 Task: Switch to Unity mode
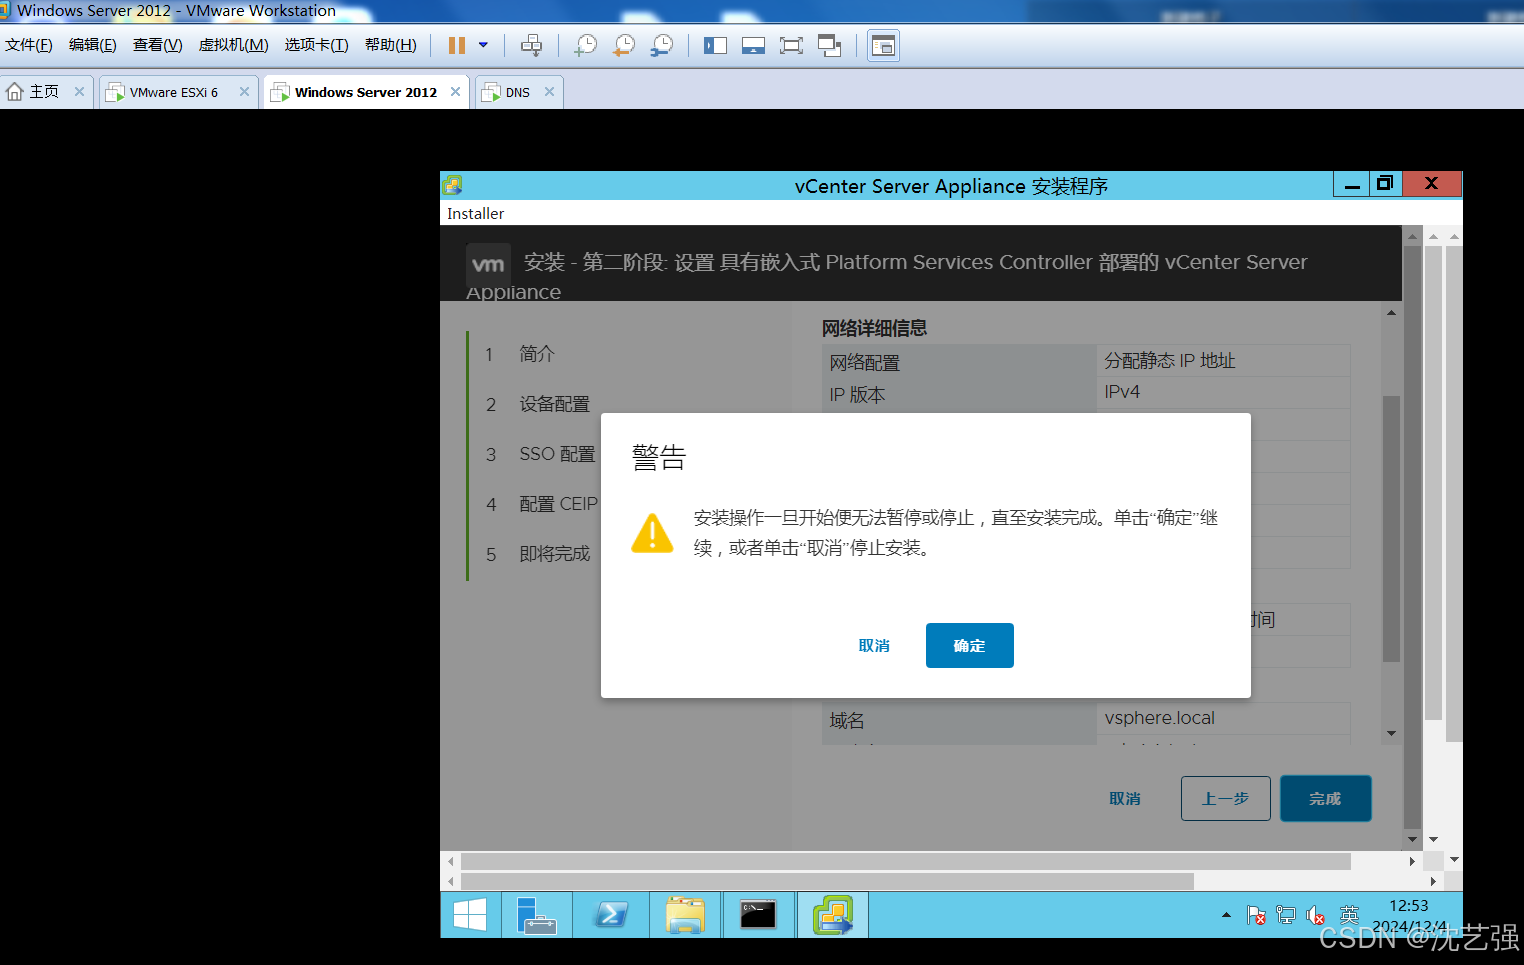point(829,45)
